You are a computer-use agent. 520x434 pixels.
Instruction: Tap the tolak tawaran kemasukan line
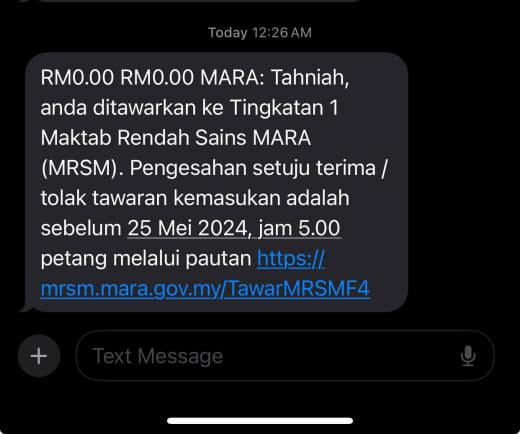(x=195, y=198)
